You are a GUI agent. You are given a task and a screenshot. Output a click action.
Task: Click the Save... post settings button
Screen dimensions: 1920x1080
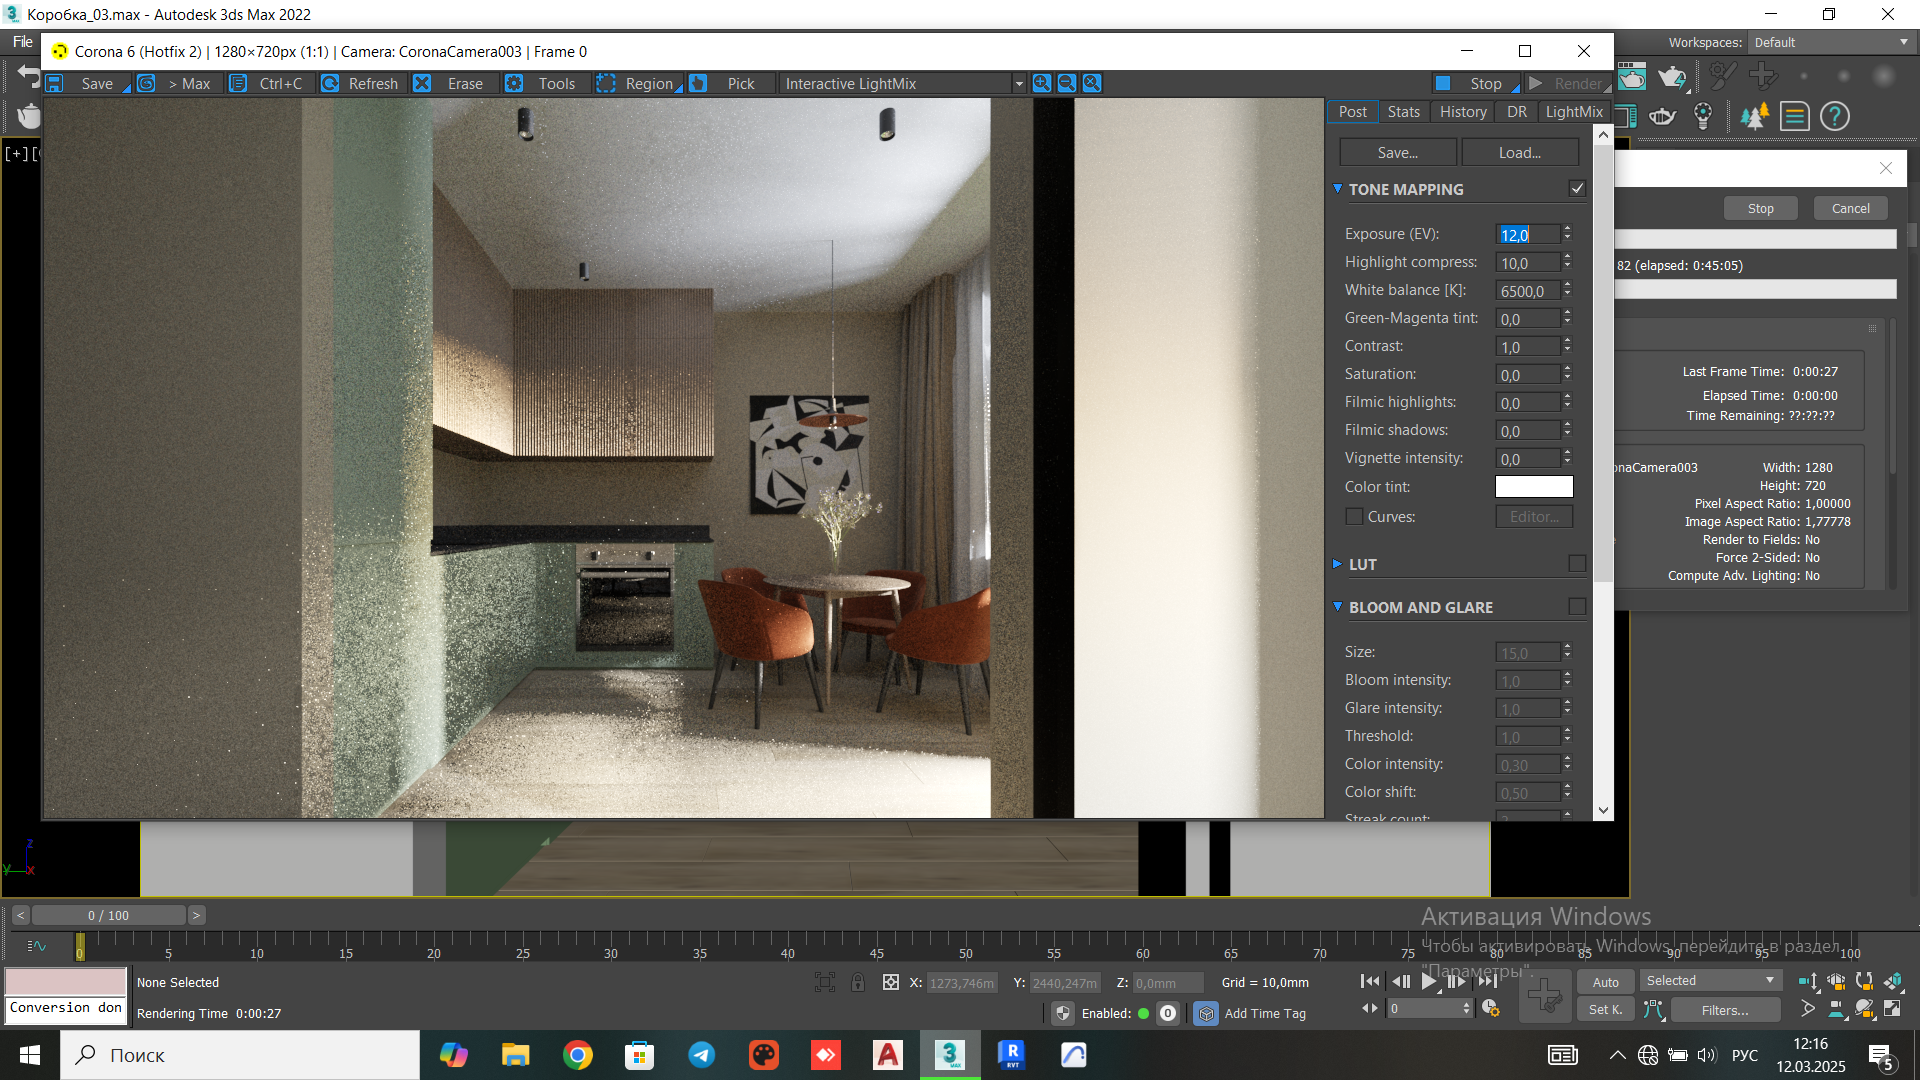(1398, 153)
